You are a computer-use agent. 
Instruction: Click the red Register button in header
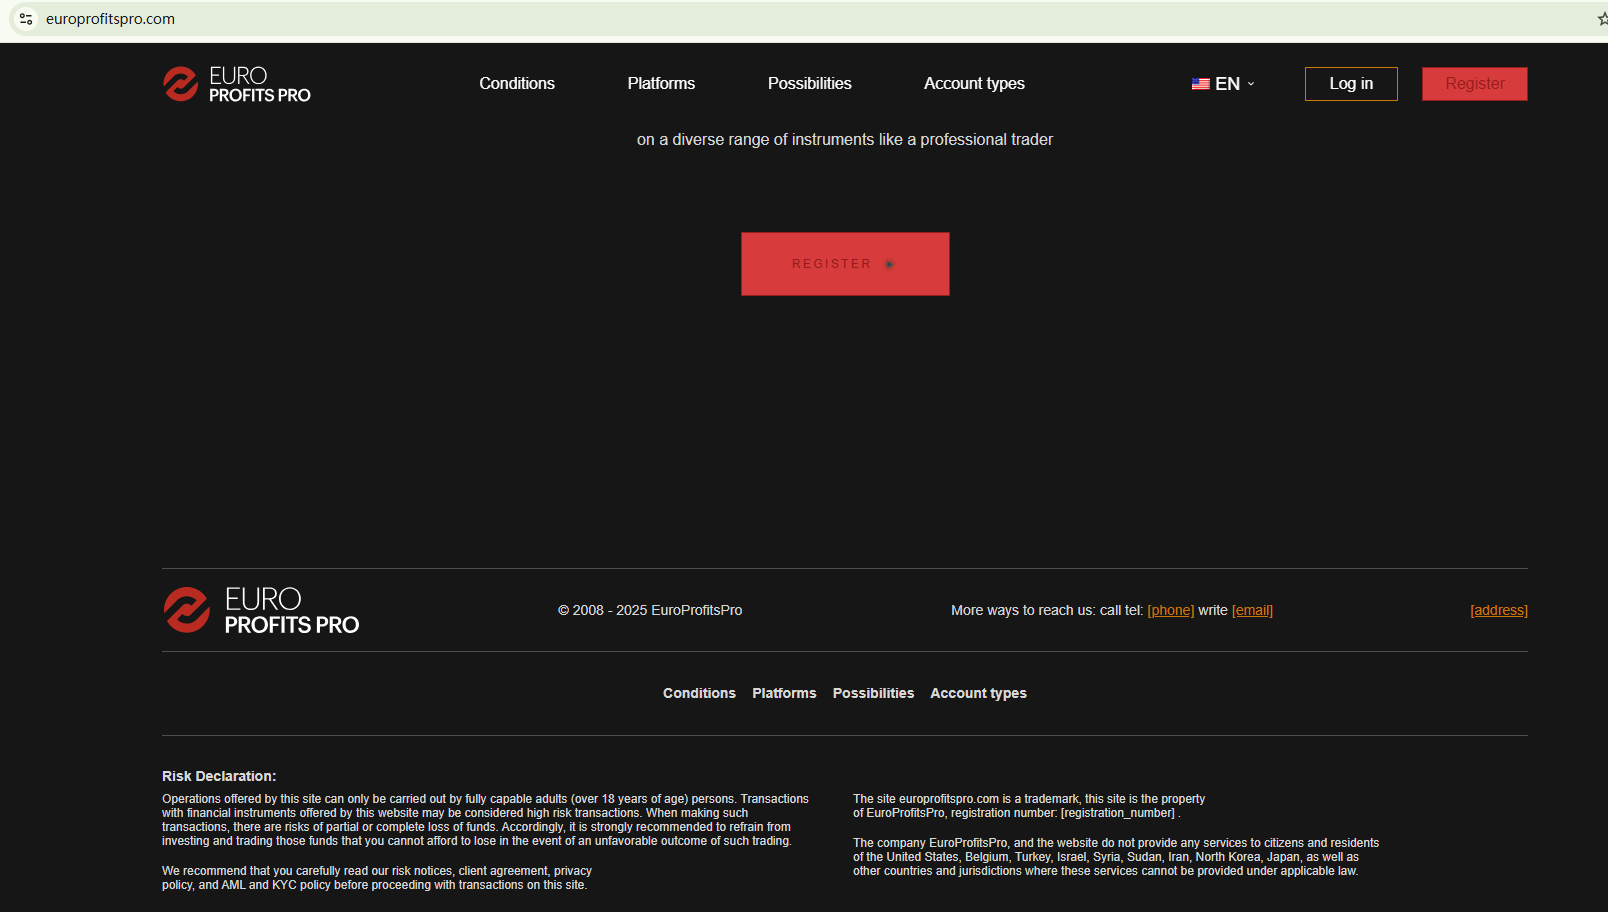click(1474, 84)
